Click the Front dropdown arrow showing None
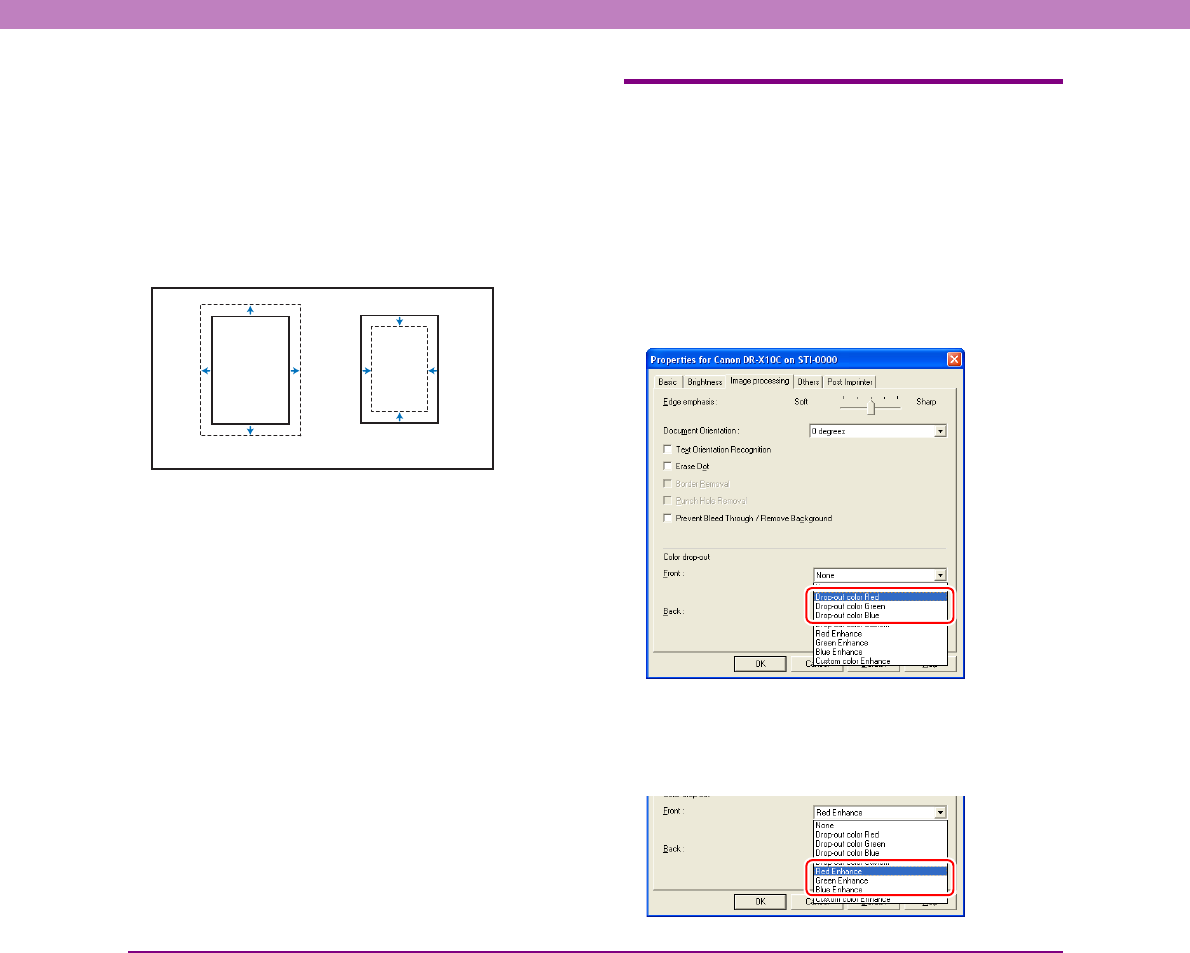 (x=940, y=575)
